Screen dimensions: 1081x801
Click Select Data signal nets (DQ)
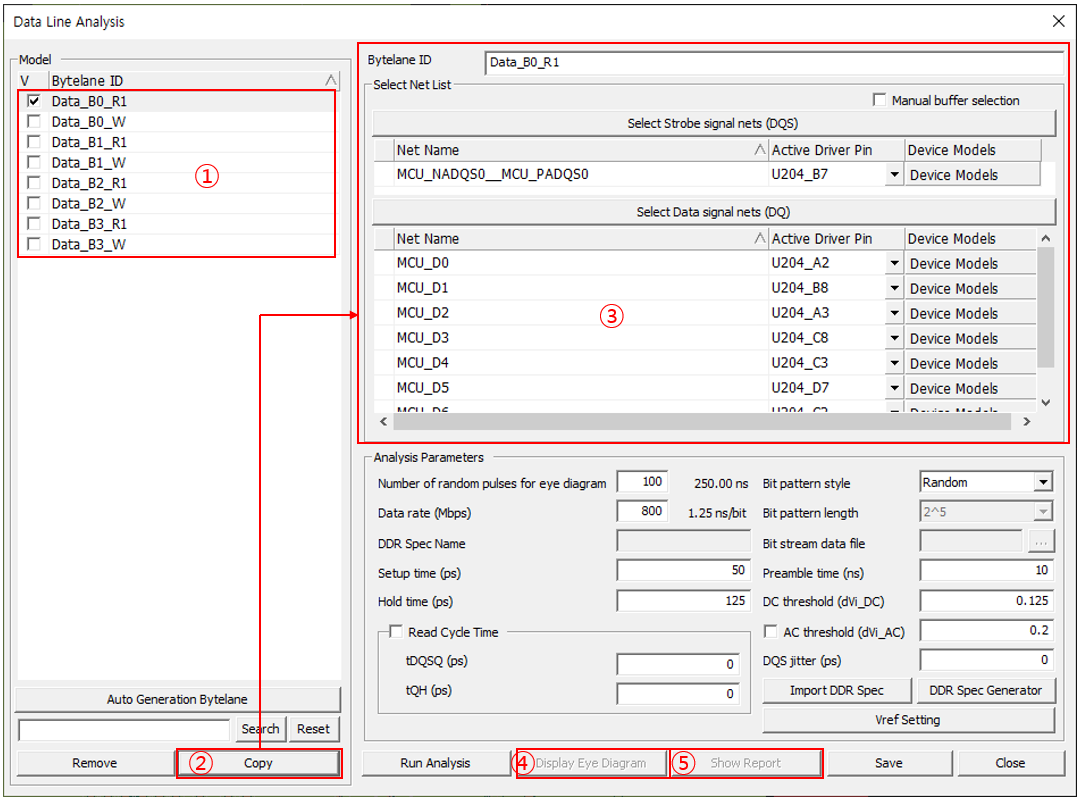[x=714, y=212]
